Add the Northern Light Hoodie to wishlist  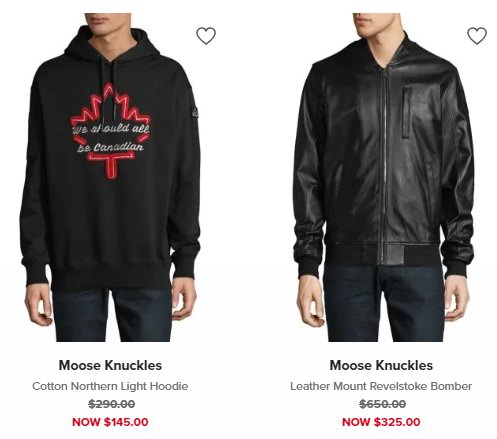[x=206, y=36]
